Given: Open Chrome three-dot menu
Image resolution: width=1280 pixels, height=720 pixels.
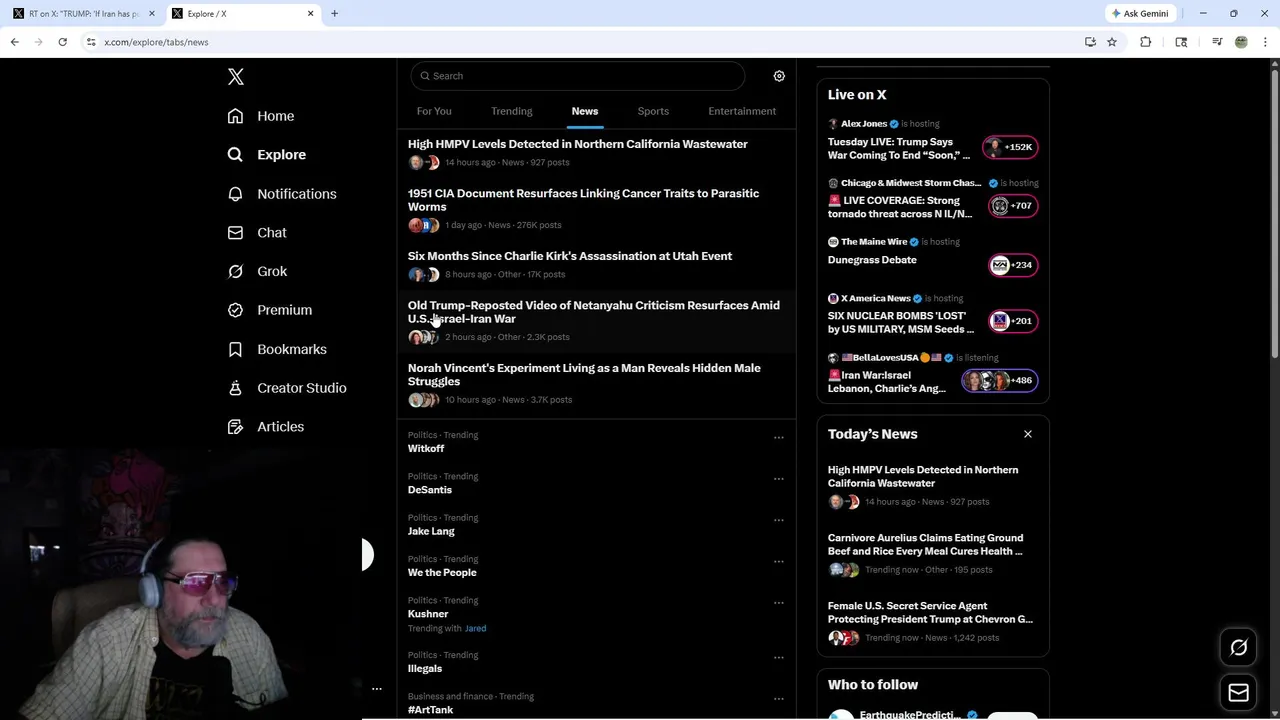Looking at the screenshot, I should (1265, 42).
